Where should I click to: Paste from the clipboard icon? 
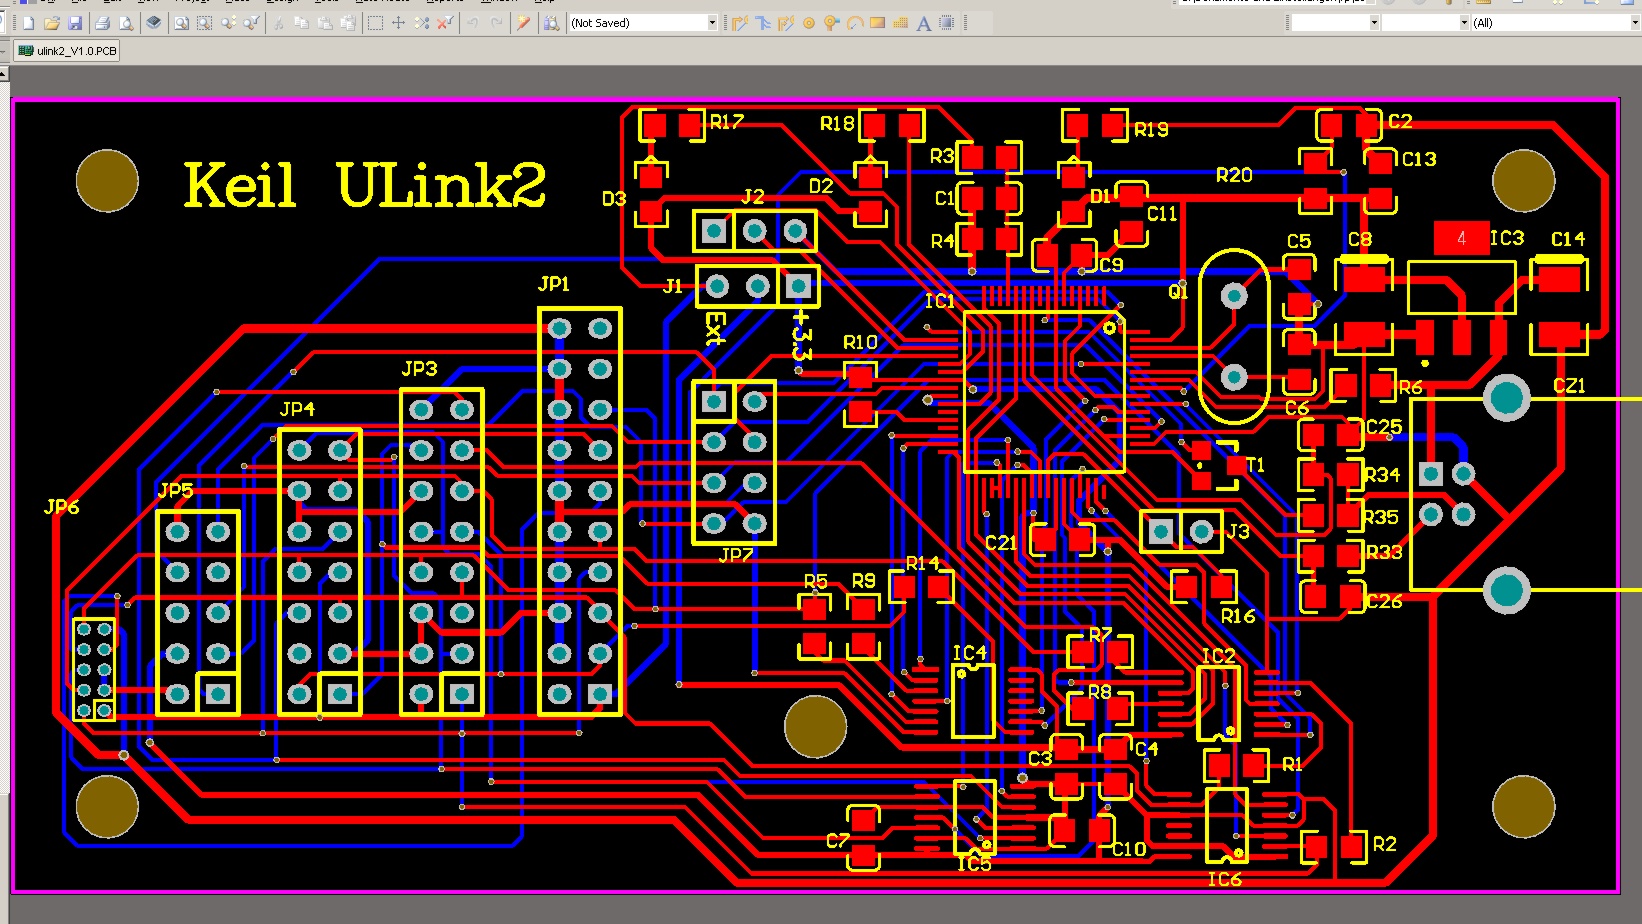pos(325,23)
